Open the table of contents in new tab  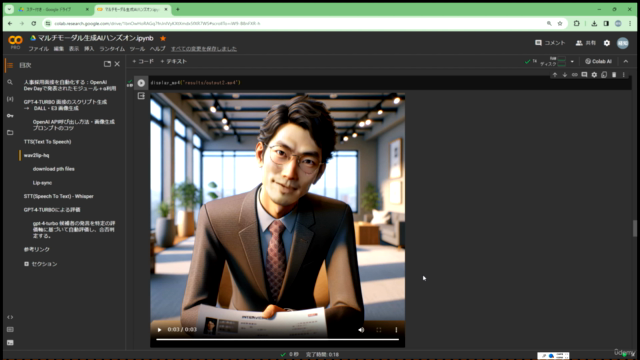pos(107,64)
